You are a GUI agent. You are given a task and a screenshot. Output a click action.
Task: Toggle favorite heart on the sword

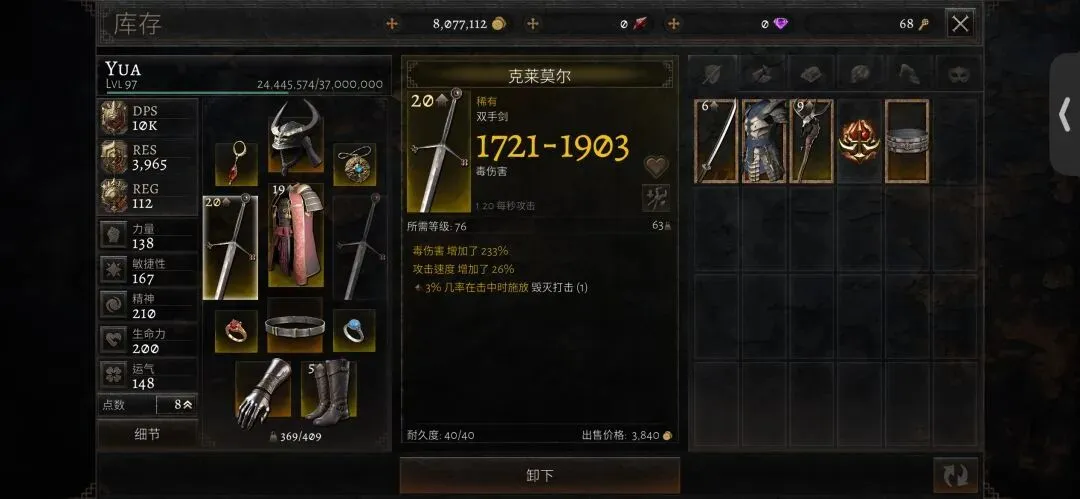coord(656,165)
